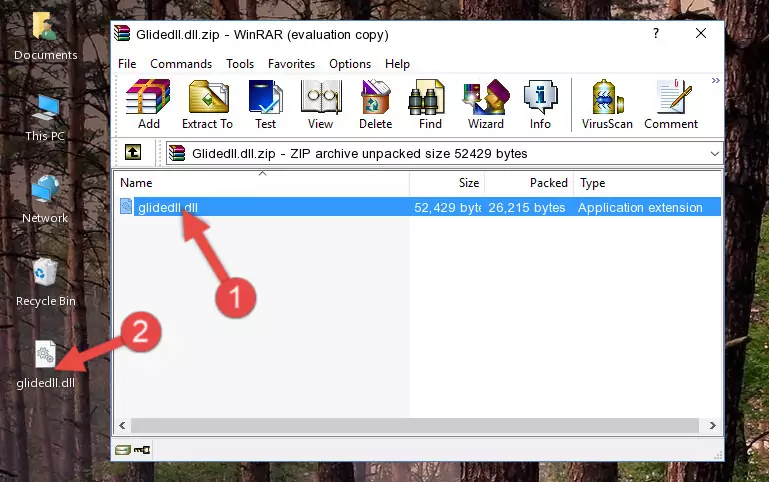Open the Options menu

(x=350, y=64)
